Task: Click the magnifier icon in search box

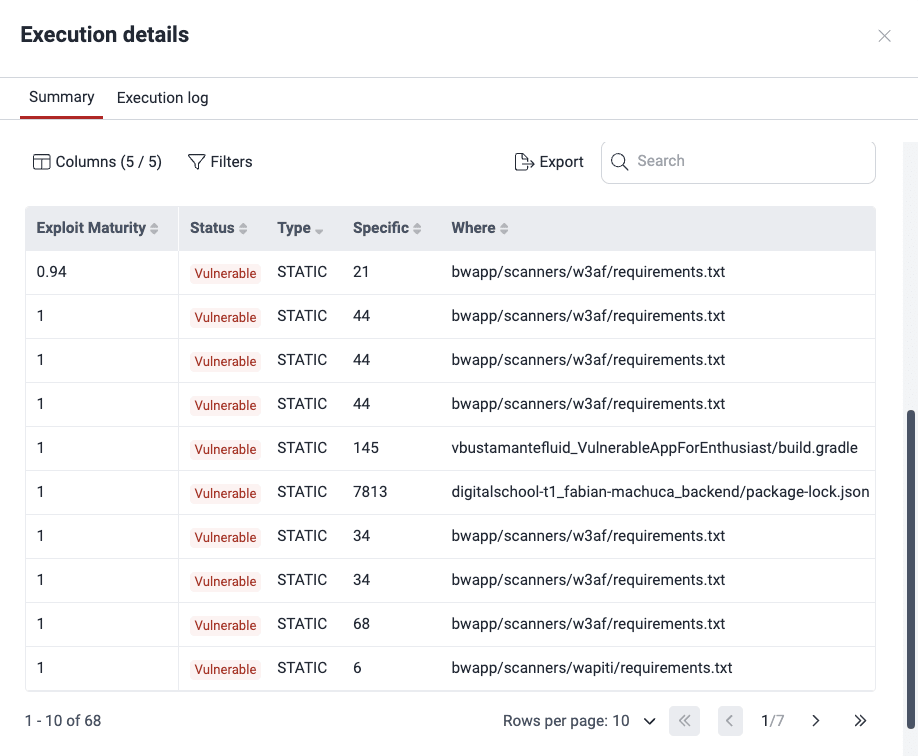Action: pyautogui.click(x=619, y=161)
